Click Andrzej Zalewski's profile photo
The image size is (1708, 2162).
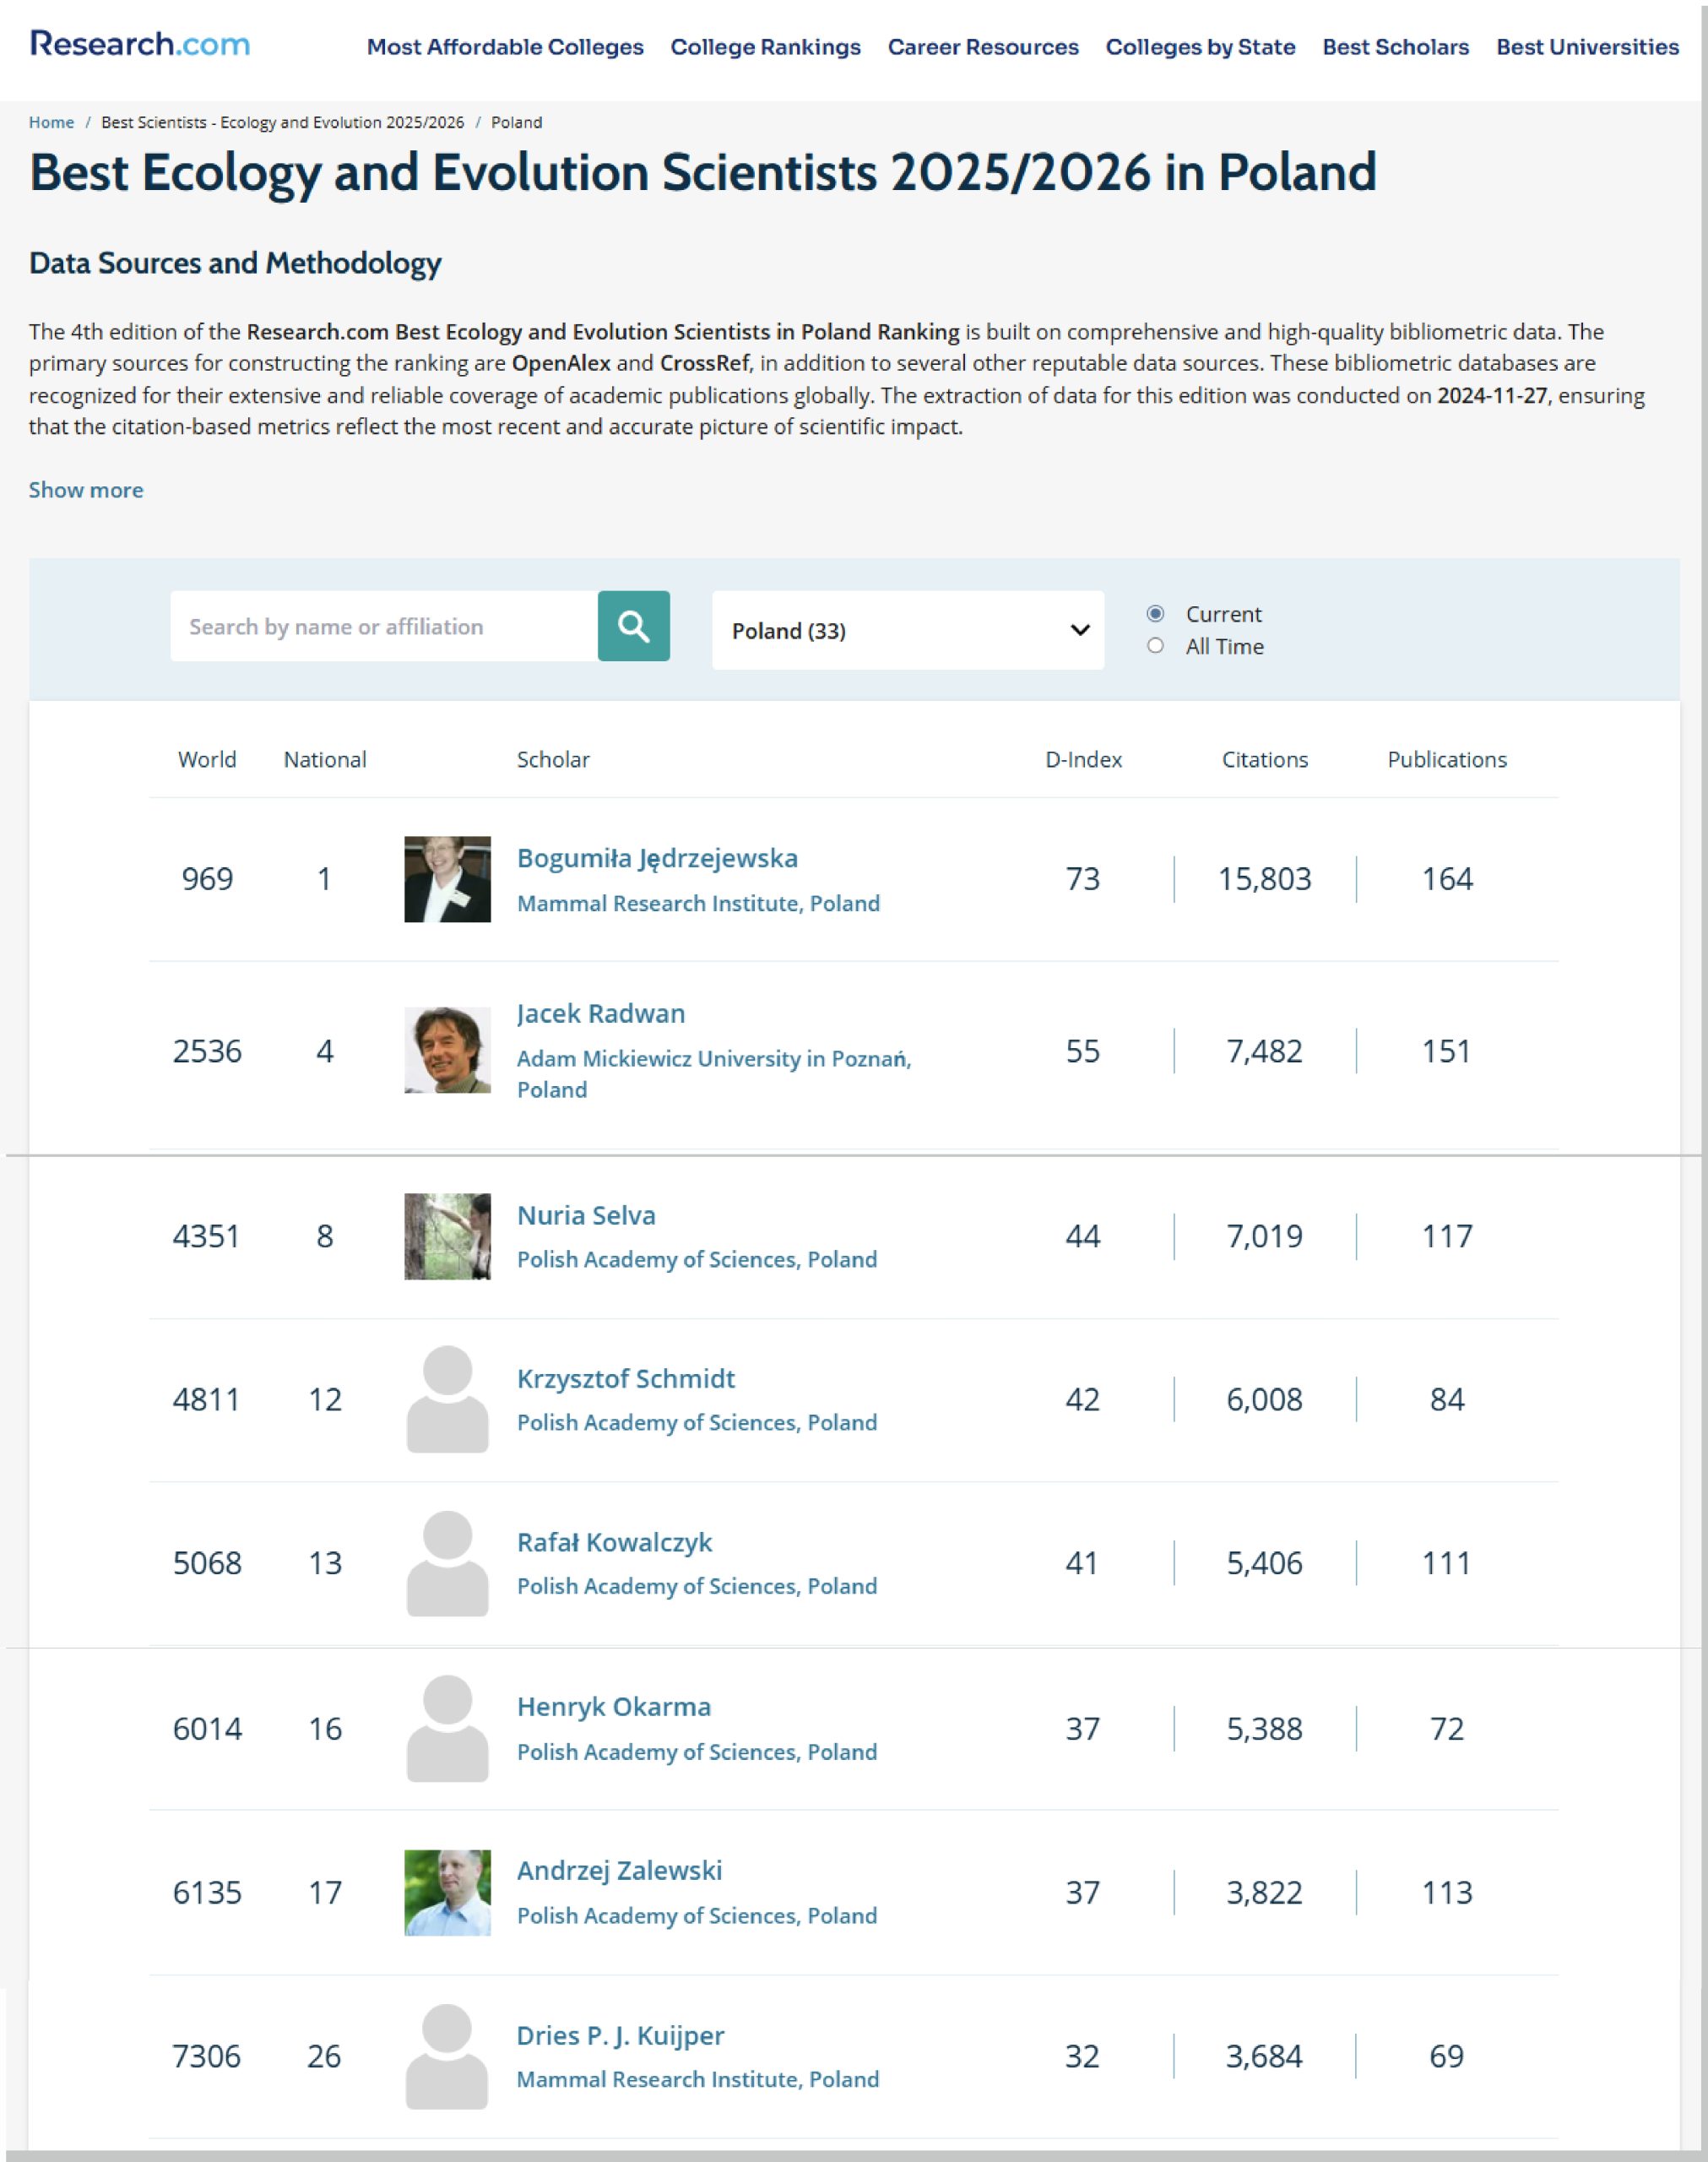tap(447, 1892)
